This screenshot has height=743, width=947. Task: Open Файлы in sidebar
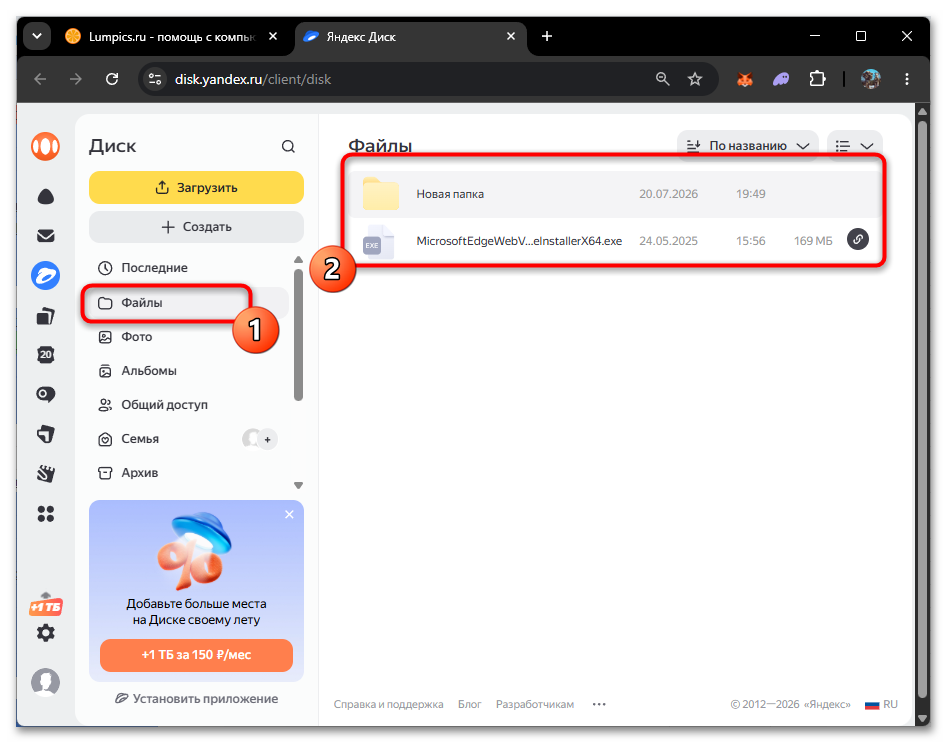click(188, 302)
